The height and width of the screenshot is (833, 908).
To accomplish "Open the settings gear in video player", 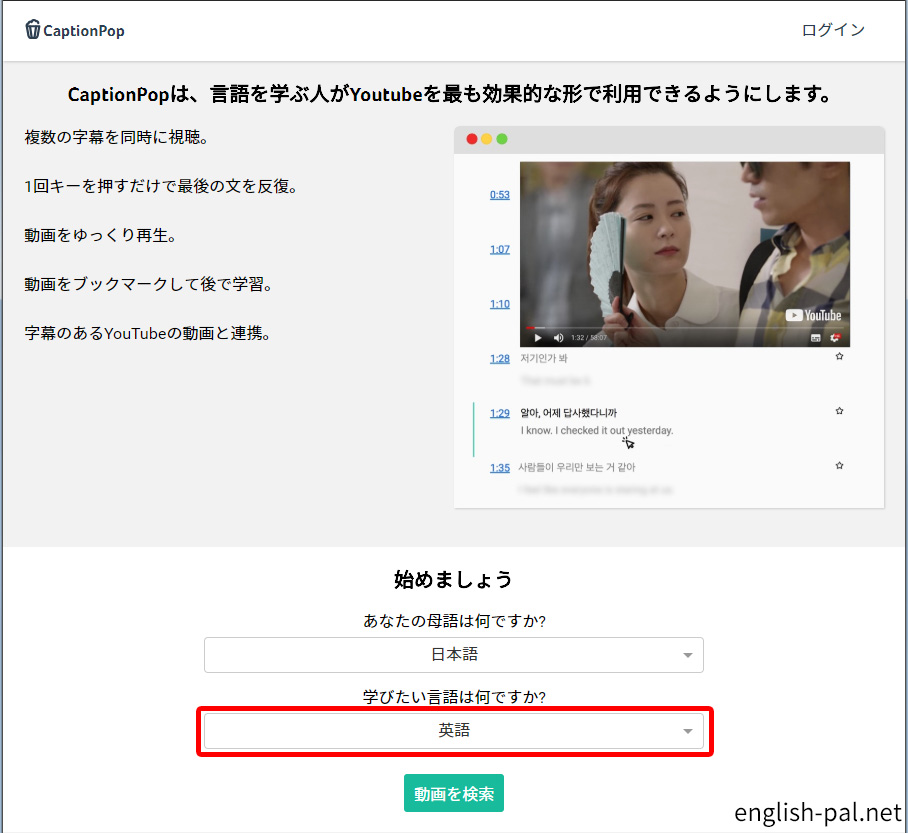I will [x=834, y=338].
